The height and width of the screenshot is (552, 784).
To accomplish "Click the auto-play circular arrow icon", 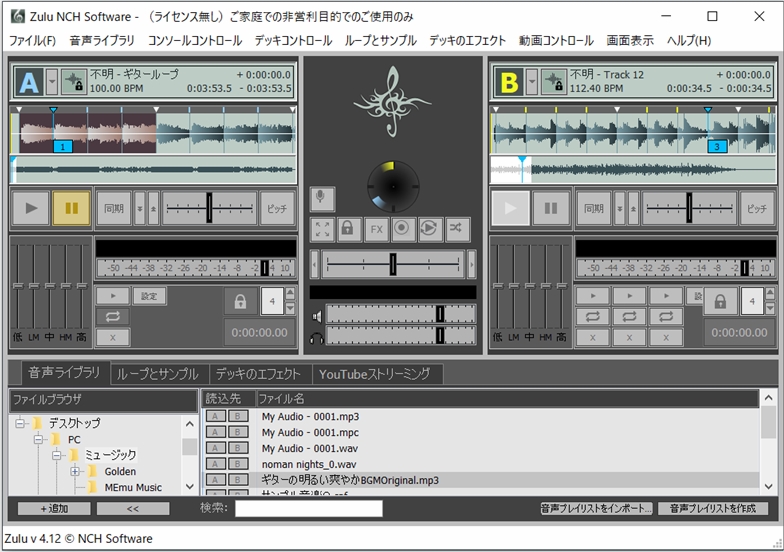I will (x=430, y=229).
